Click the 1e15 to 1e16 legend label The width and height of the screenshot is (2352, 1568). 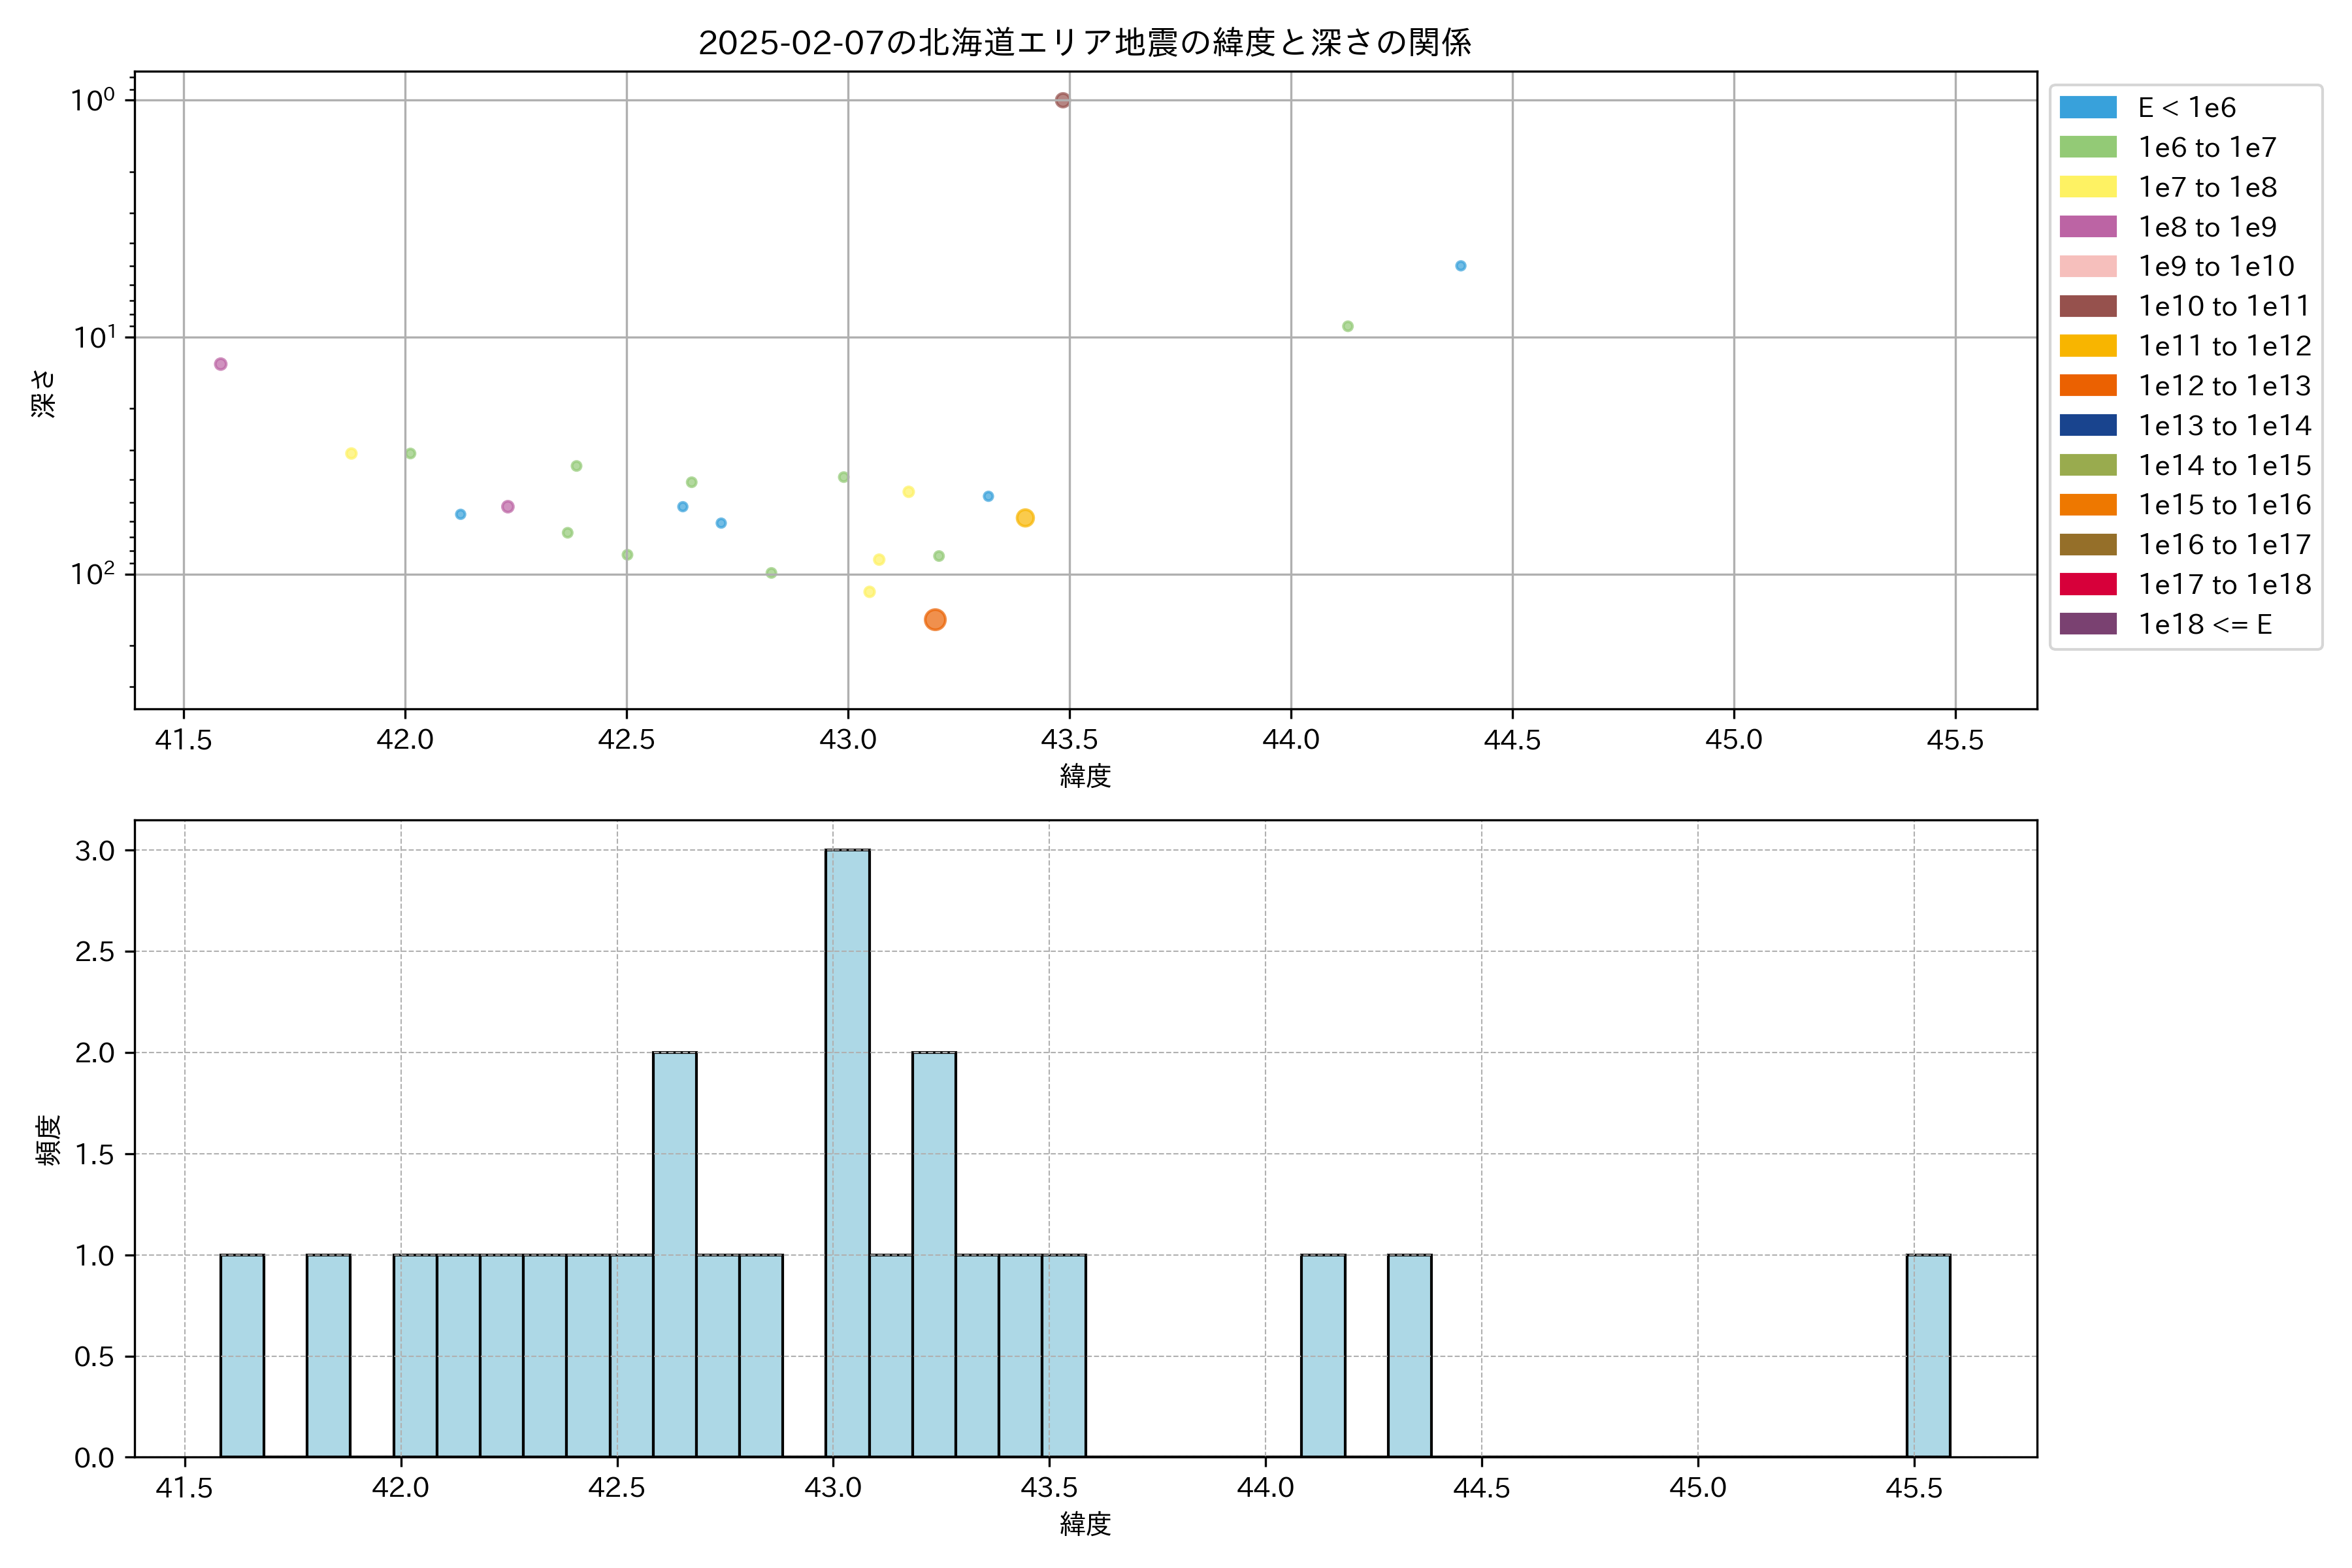tap(2224, 505)
